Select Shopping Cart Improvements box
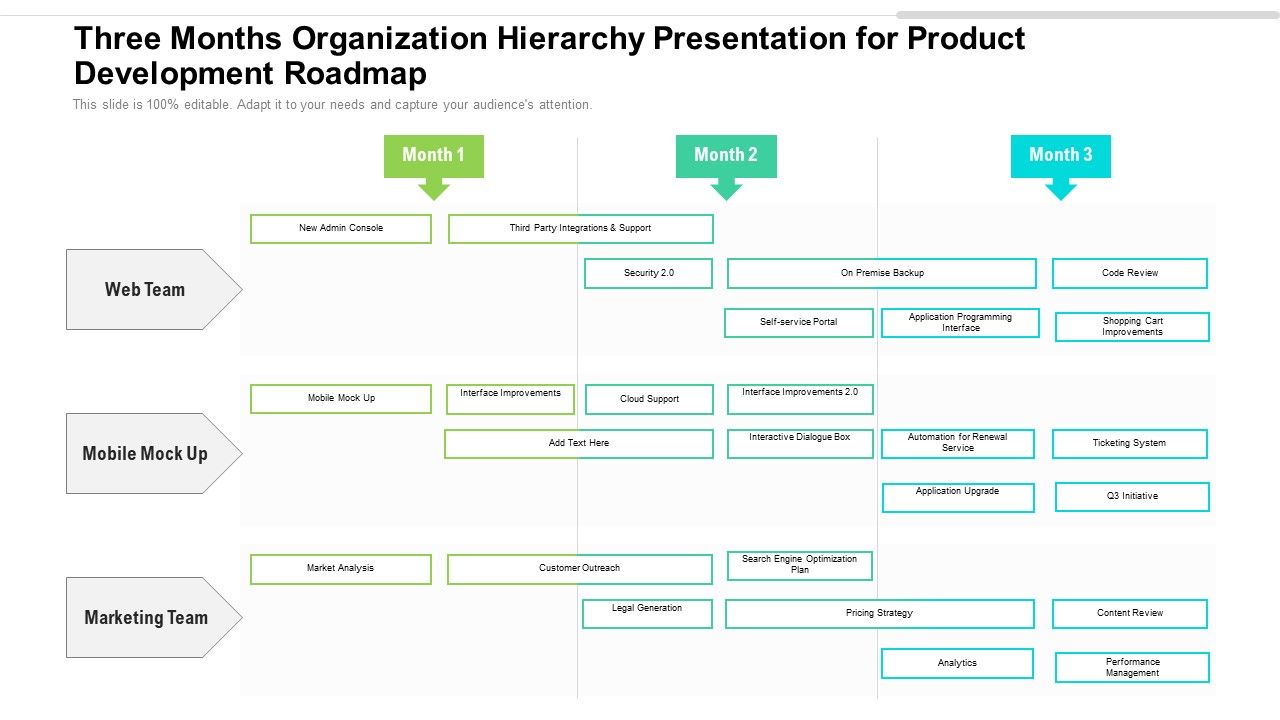The image size is (1280, 720). (x=1132, y=327)
